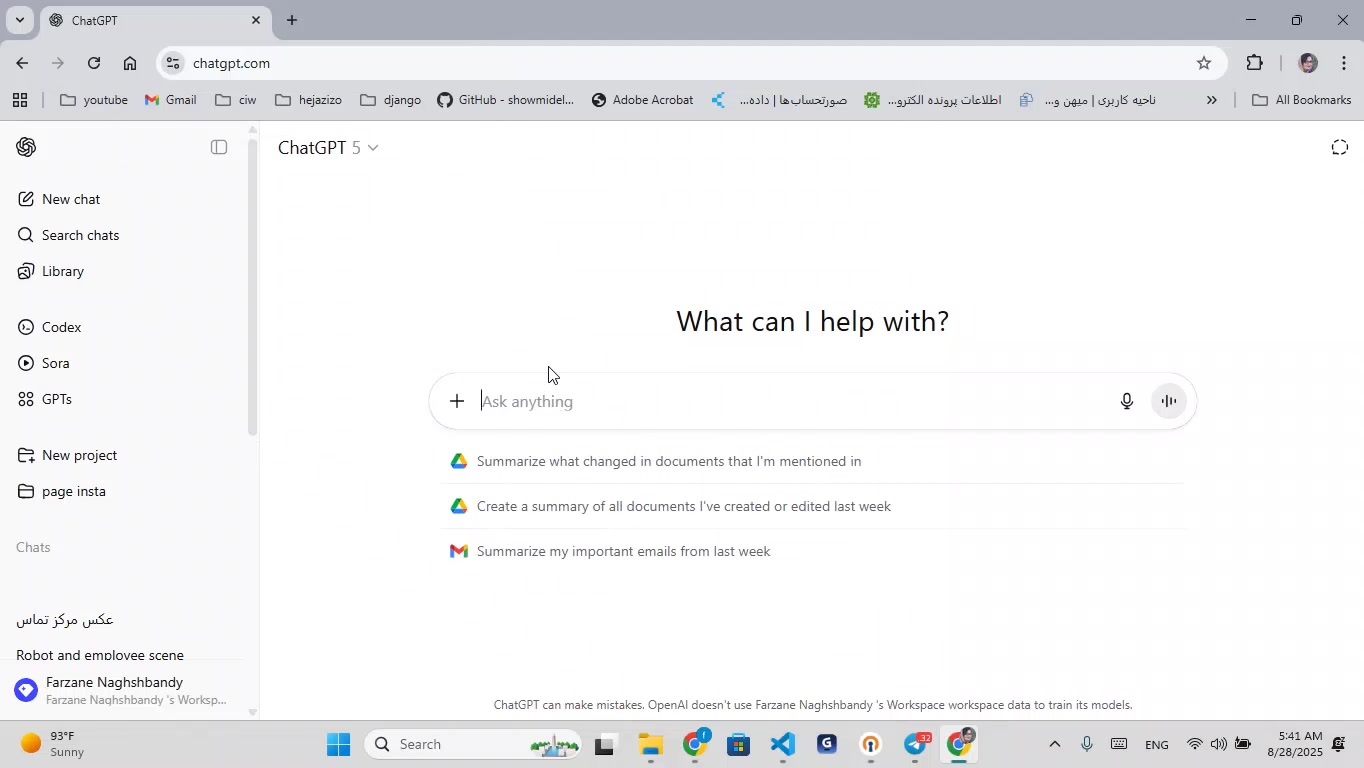The width and height of the screenshot is (1364, 768).
Task: Open the Extensions puzzle icon
Action: (x=1255, y=63)
